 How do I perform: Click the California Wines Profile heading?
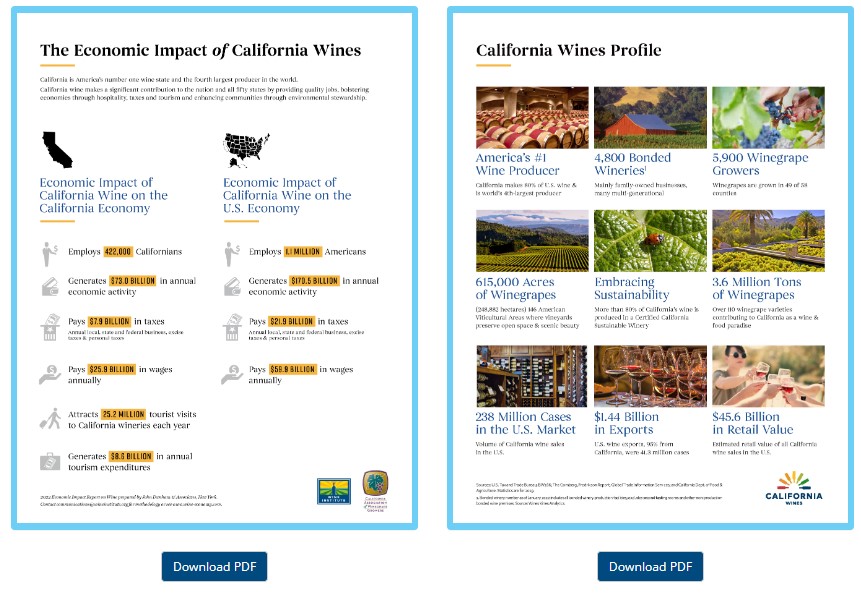568,50
